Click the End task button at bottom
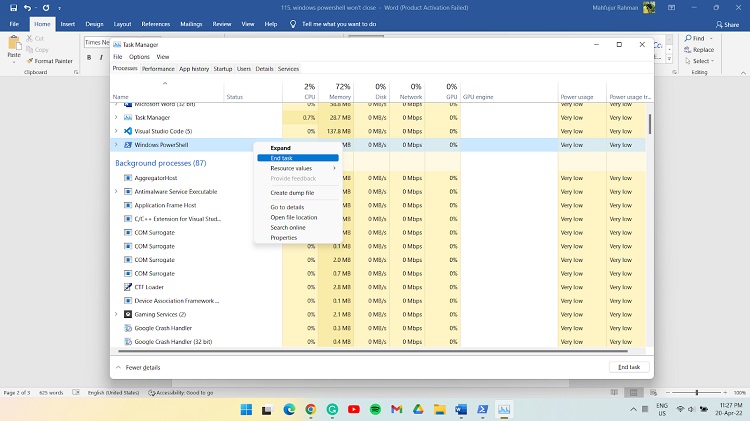 pos(629,367)
